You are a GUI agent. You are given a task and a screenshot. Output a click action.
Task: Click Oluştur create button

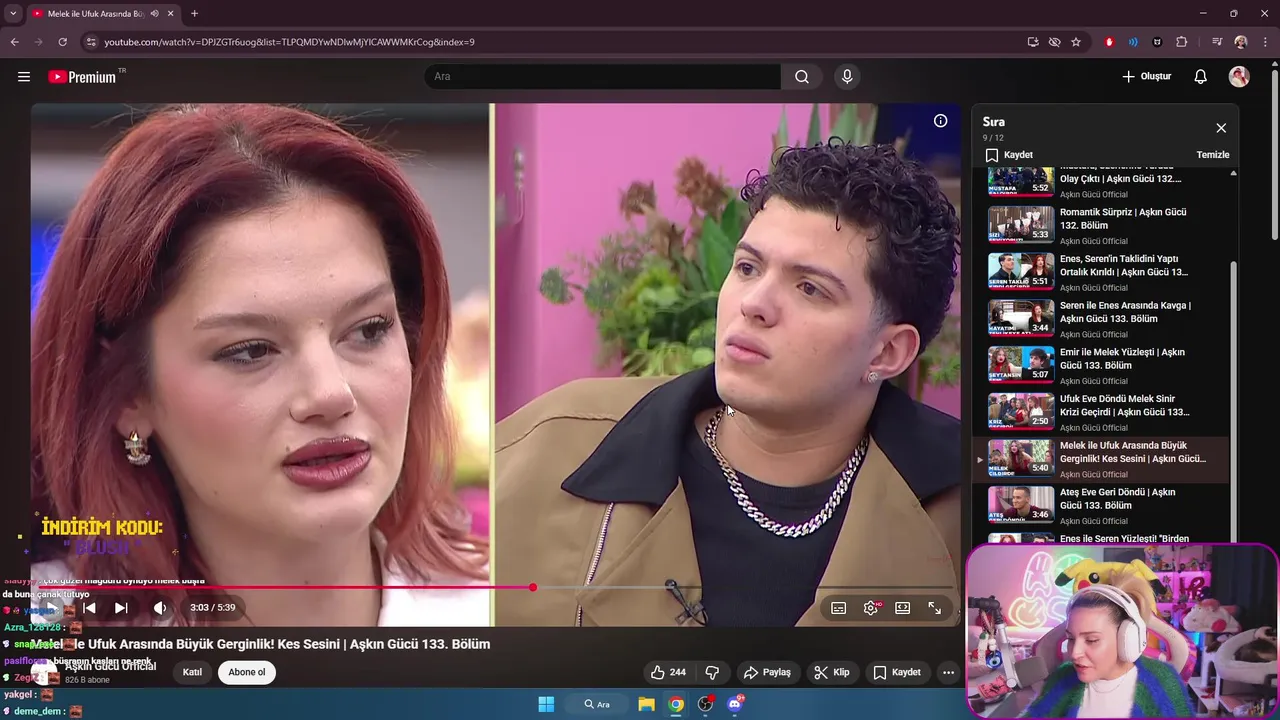click(1146, 77)
